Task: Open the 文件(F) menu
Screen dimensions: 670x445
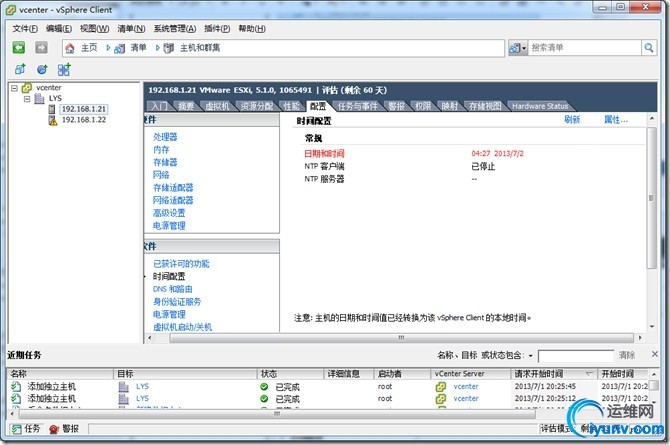Action: (x=25, y=29)
